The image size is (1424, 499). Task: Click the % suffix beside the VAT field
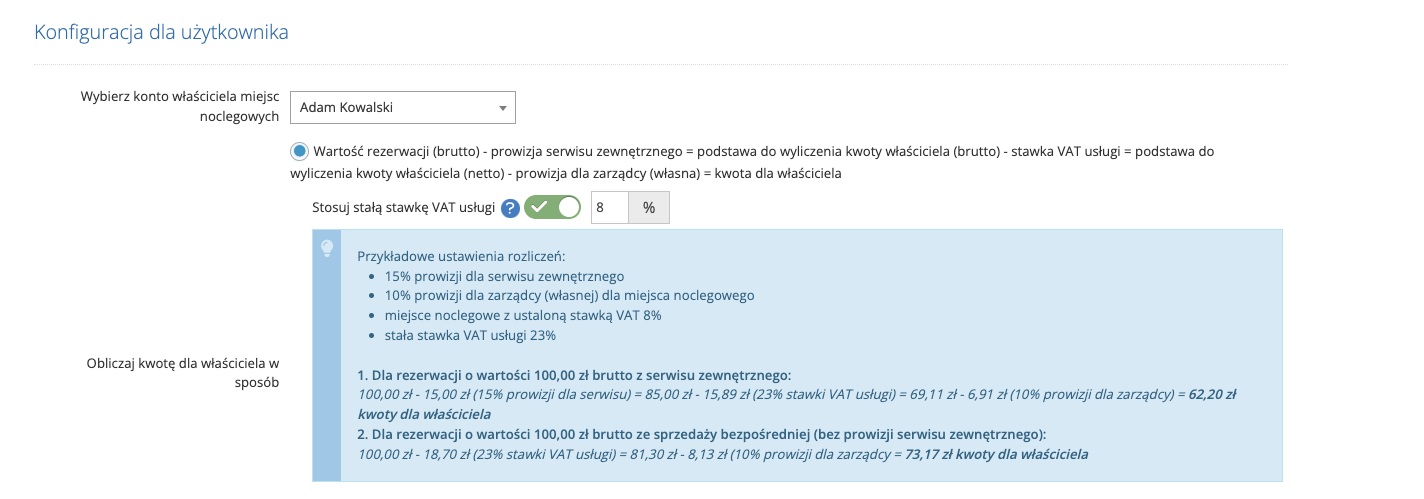click(x=649, y=208)
